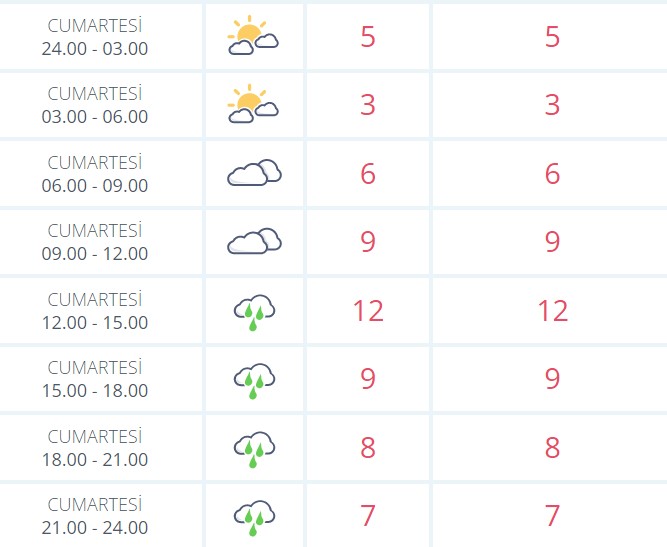Click the rain icon for 15.00 - 18.00

pos(254,381)
